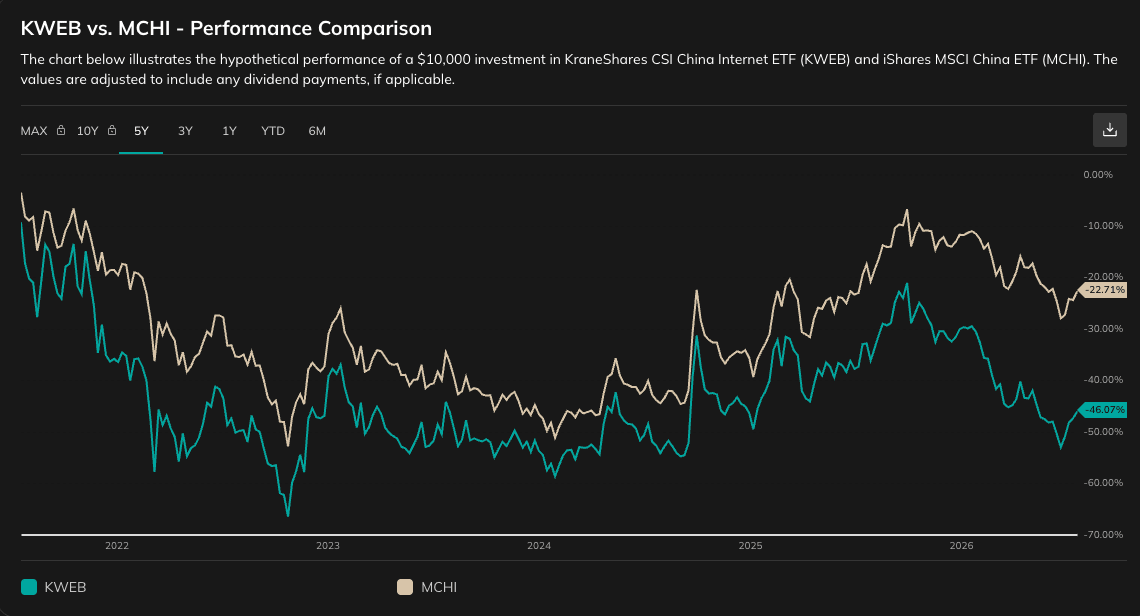Toggle the MCHI series beige legend swatch
This screenshot has height=616, width=1140.
point(405,587)
